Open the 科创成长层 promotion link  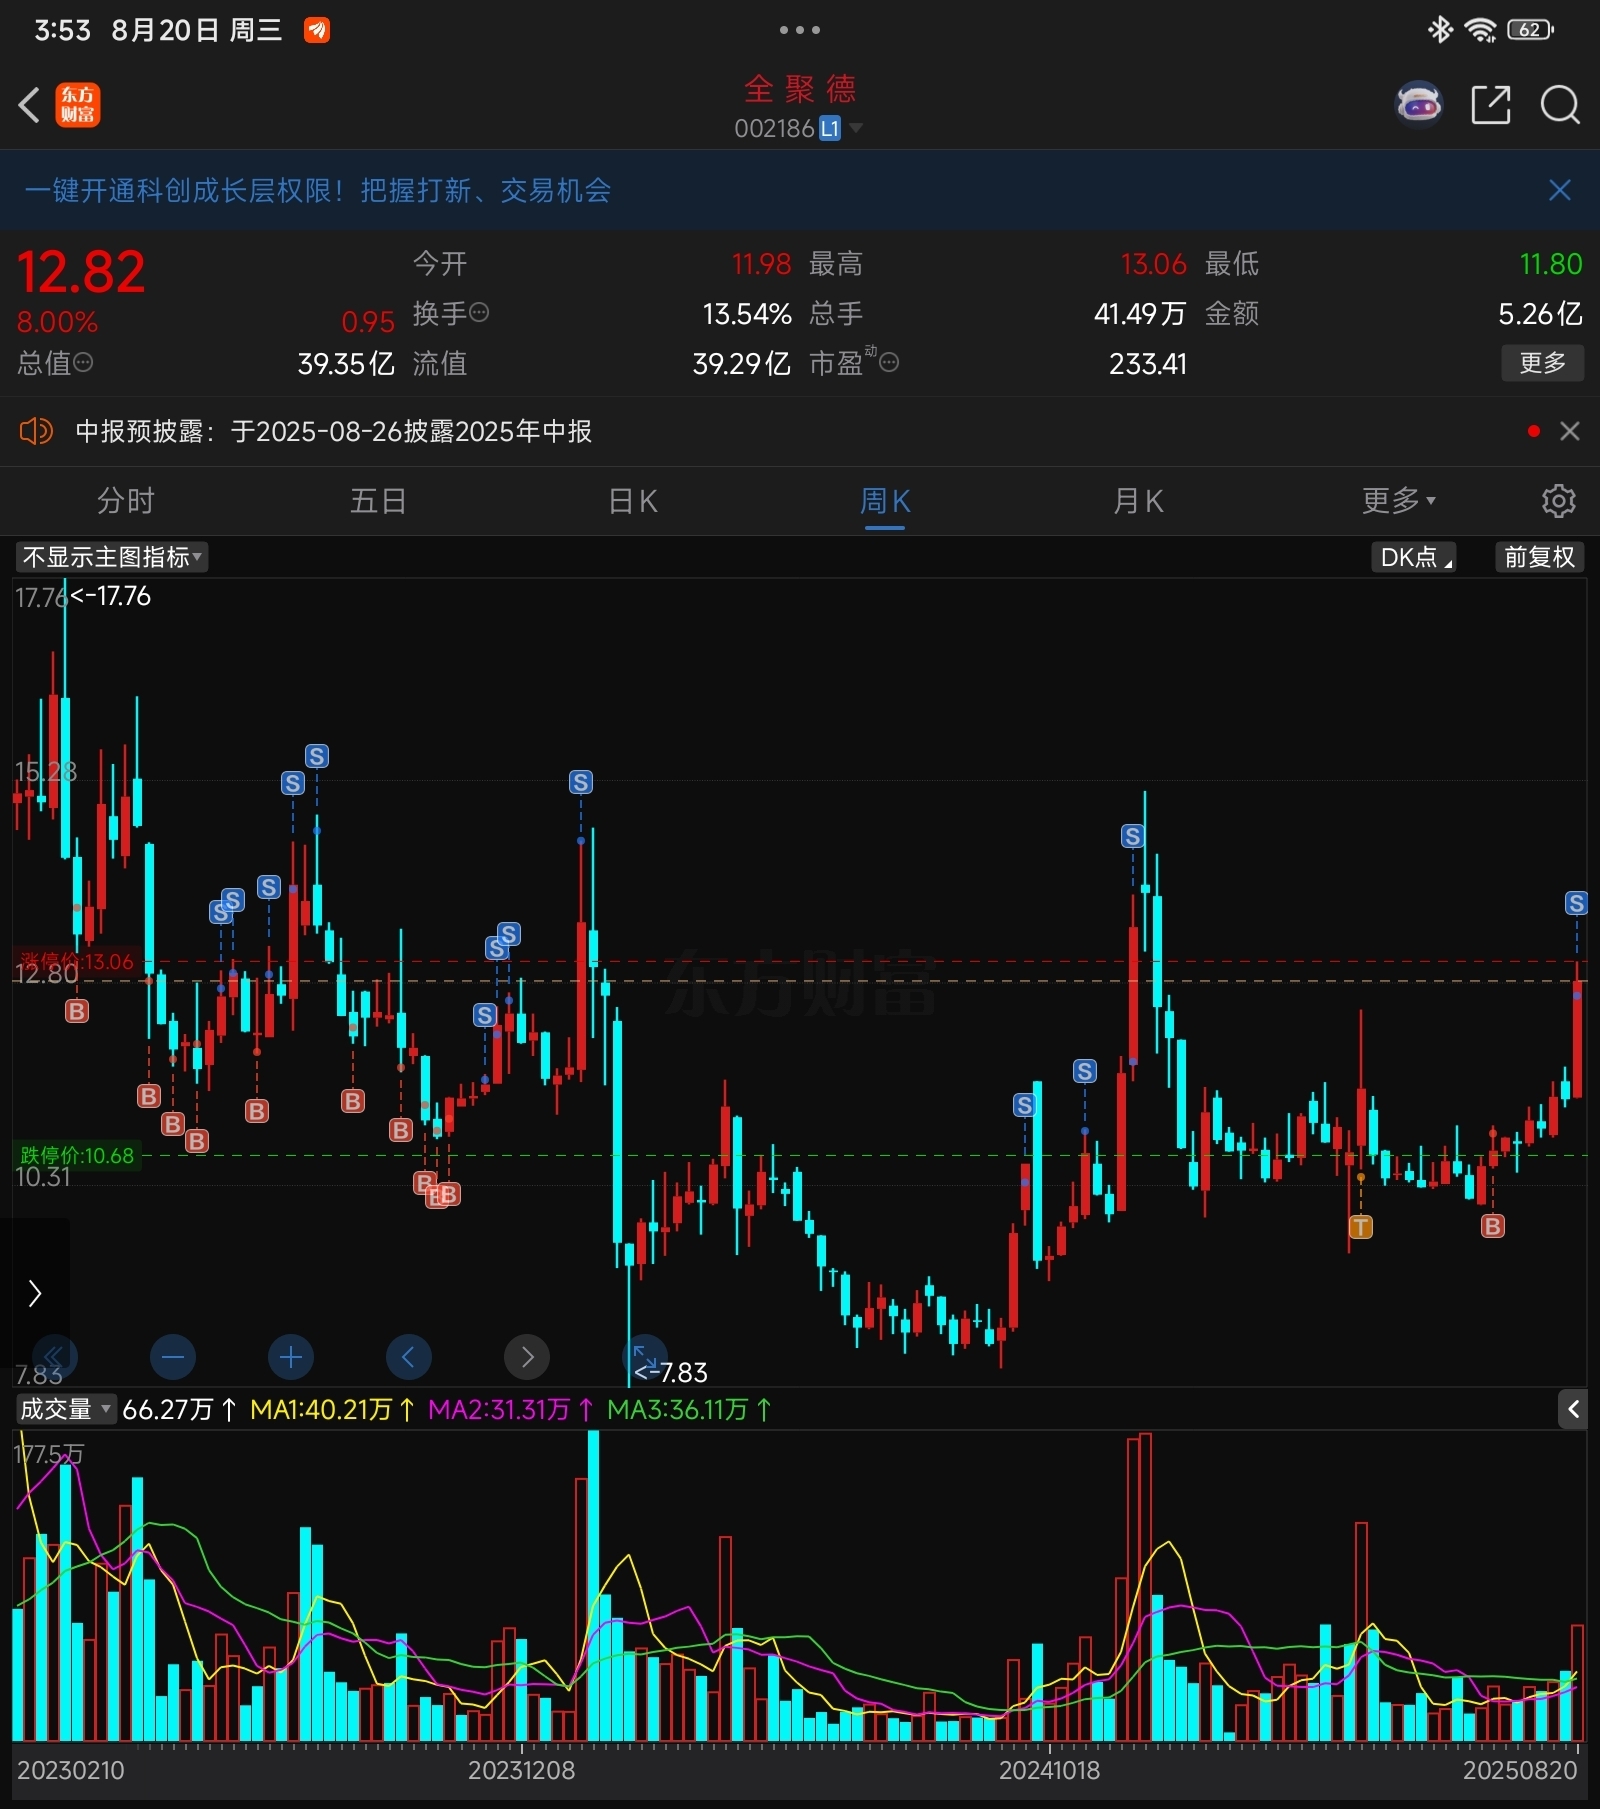[317, 190]
